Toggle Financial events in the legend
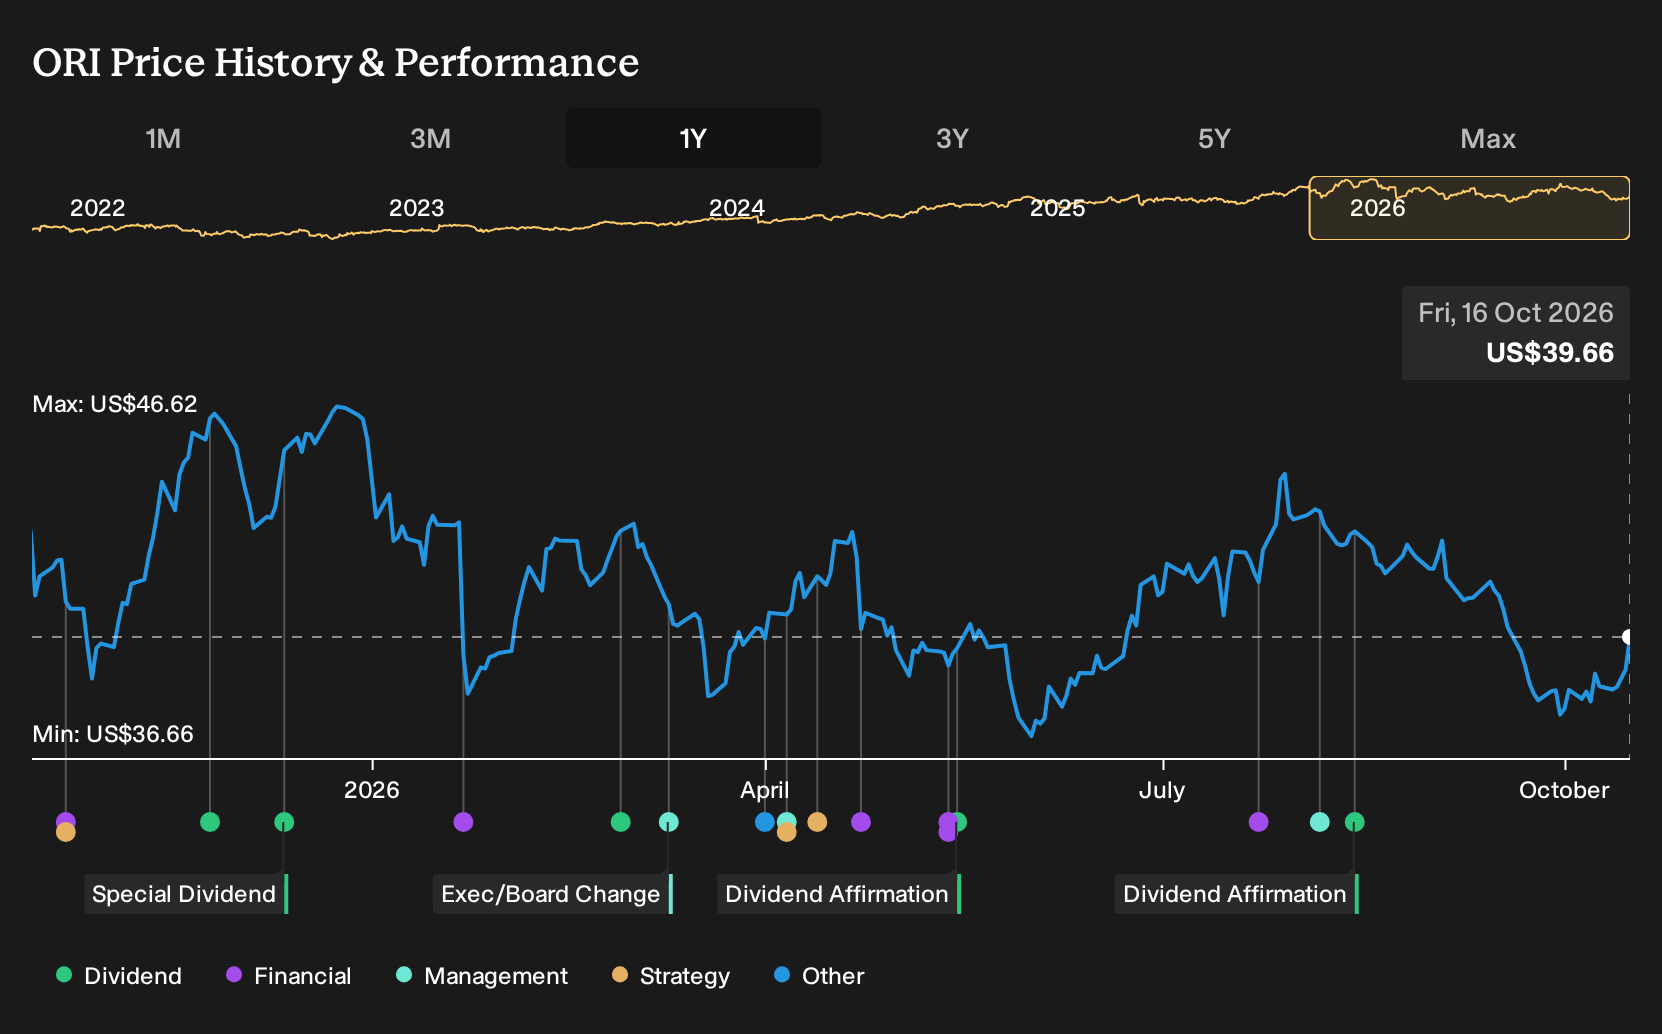 point(289,976)
